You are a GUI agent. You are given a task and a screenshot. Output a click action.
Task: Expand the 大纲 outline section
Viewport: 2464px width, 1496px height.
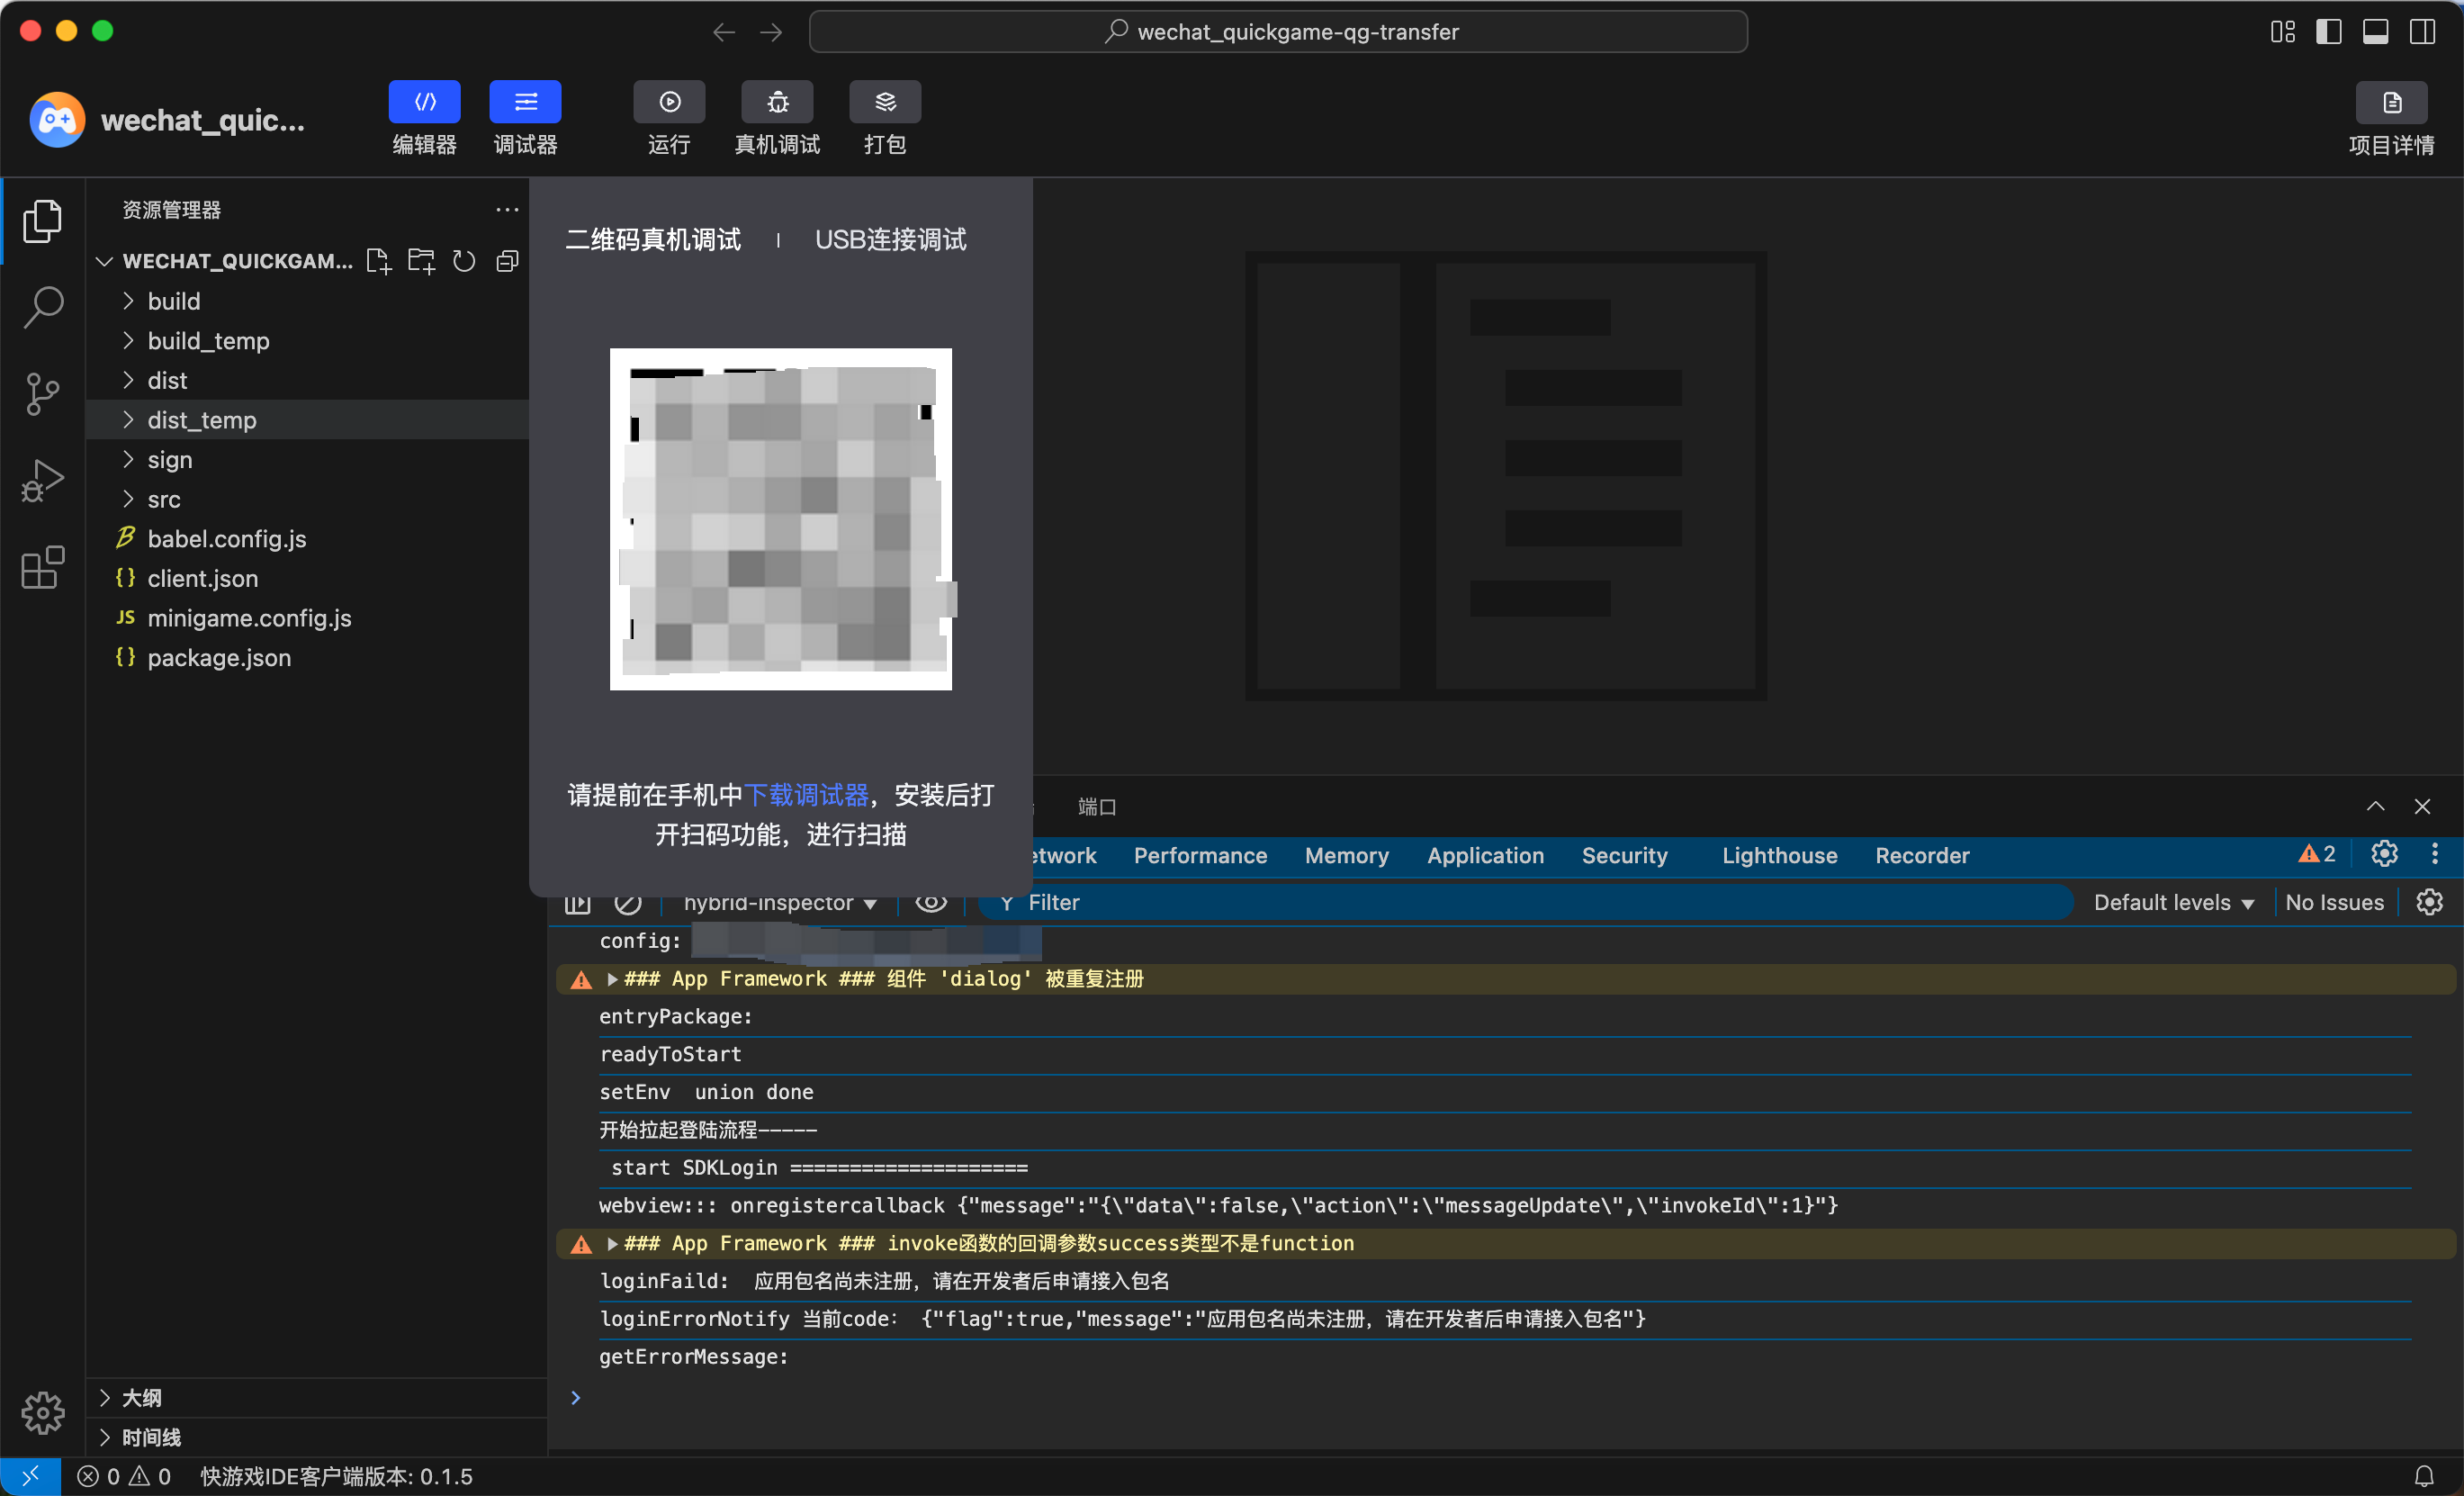[x=141, y=1397]
